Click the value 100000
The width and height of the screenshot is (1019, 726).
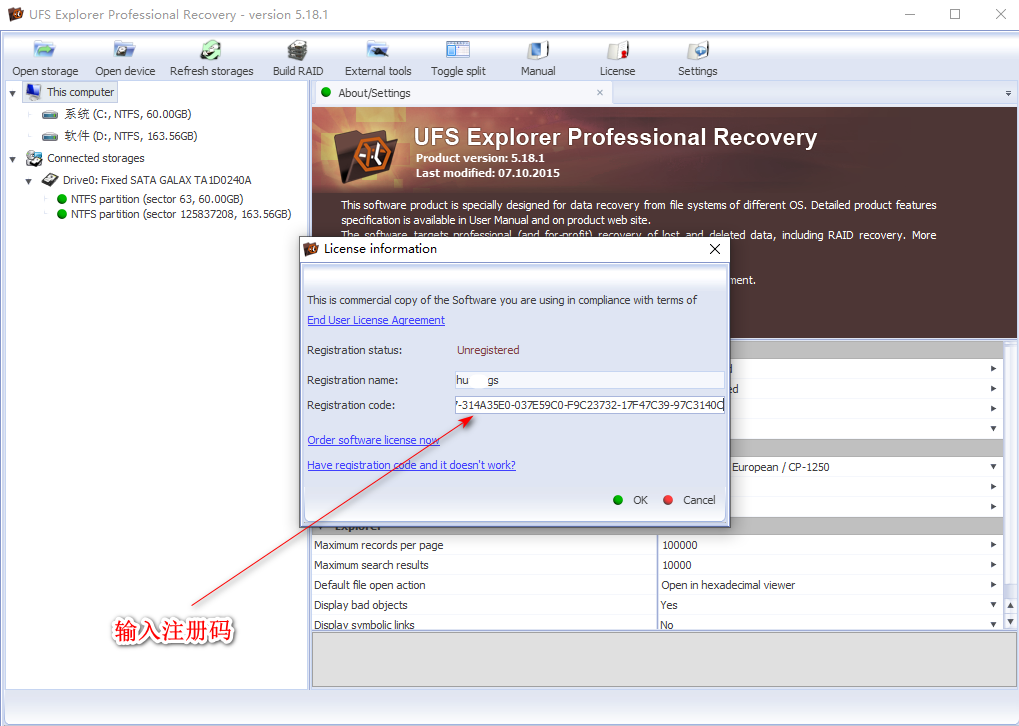(680, 545)
